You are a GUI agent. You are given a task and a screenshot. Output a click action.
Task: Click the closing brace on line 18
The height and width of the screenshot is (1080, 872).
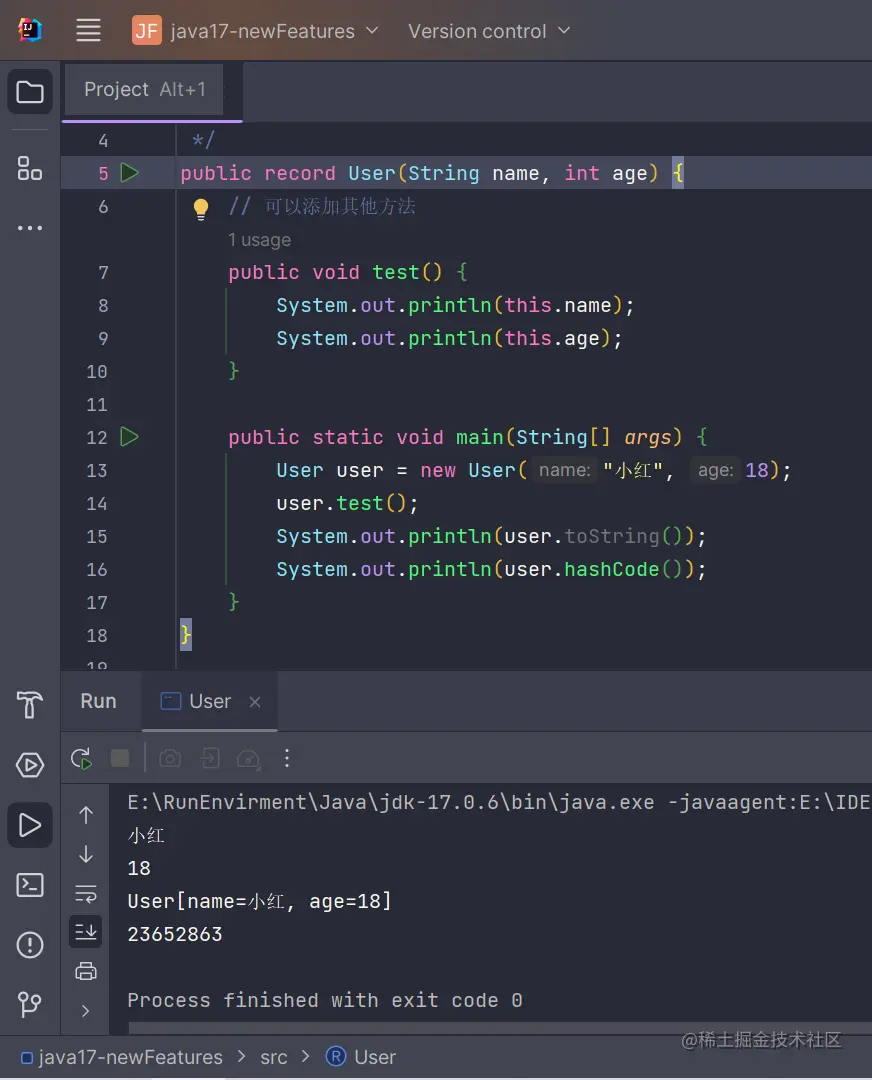pyautogui.click(x=186, y=634)
